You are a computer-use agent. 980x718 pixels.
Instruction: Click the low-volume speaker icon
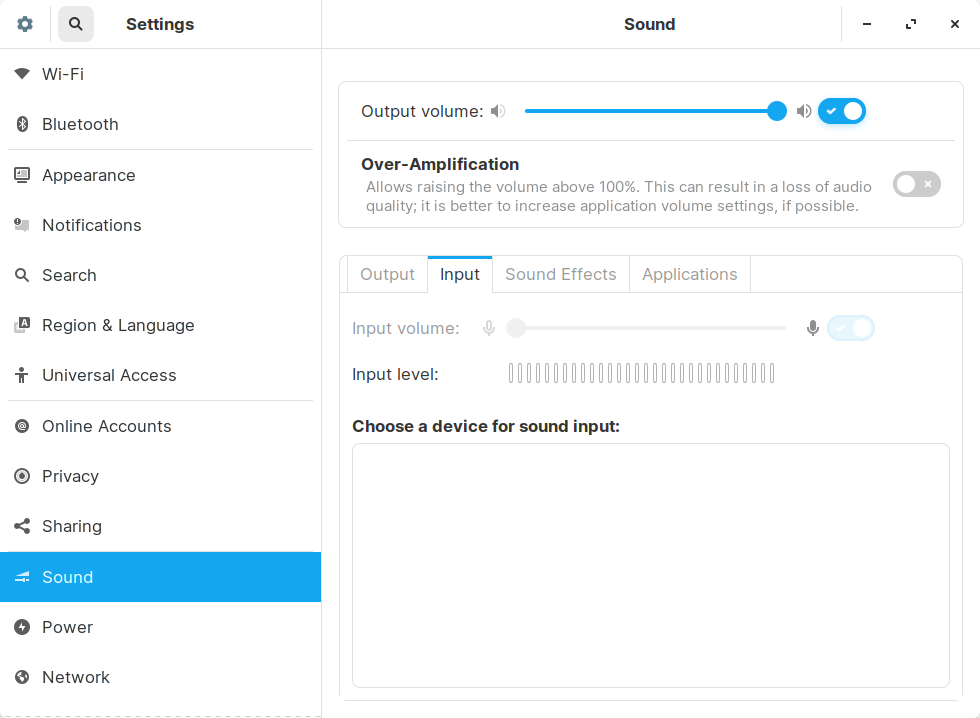click(x=498, y=111)
